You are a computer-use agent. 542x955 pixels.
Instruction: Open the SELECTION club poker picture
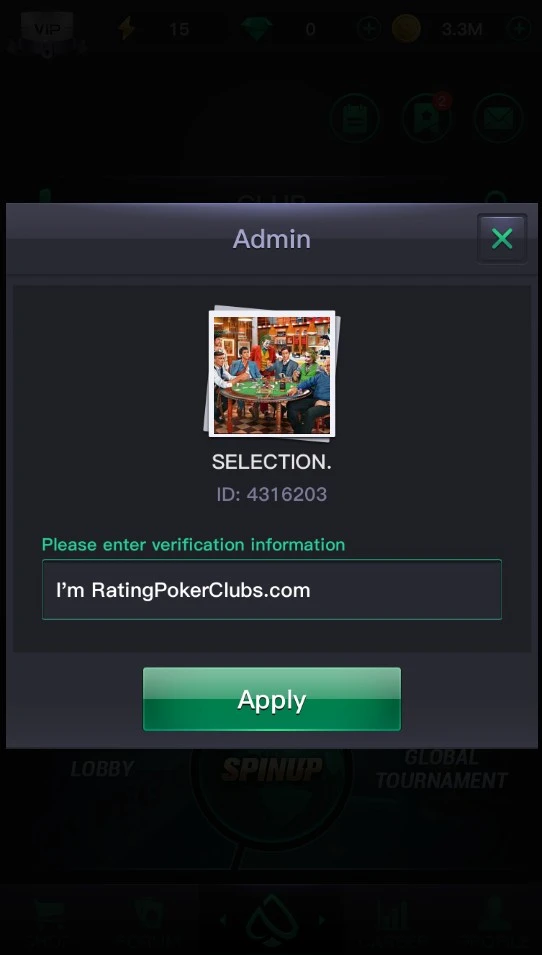[272, 375]
